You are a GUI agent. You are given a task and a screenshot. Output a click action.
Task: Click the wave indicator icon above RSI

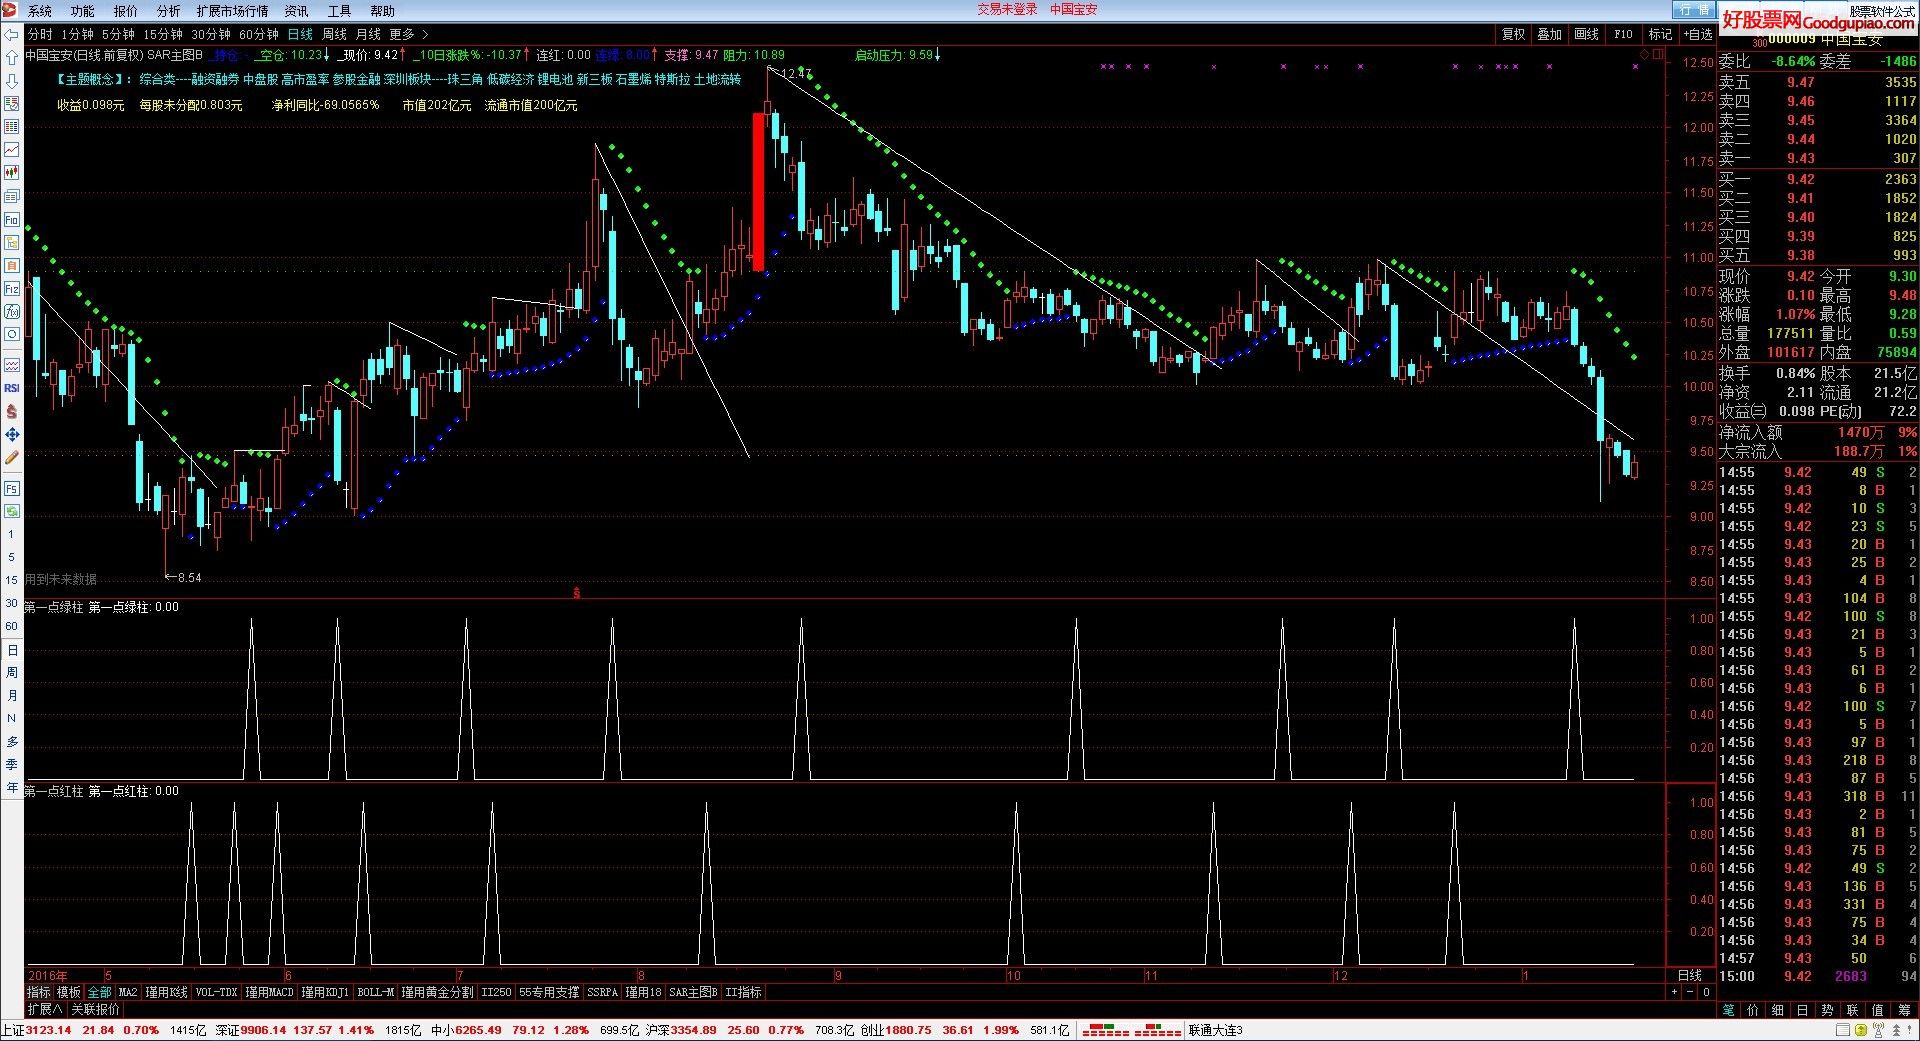(12, 365)
